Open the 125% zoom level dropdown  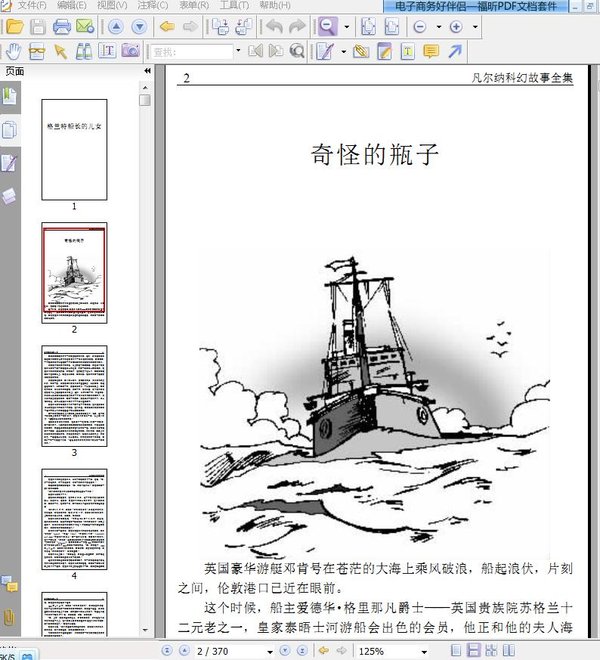pyautogui.click(x=424, y=652)
